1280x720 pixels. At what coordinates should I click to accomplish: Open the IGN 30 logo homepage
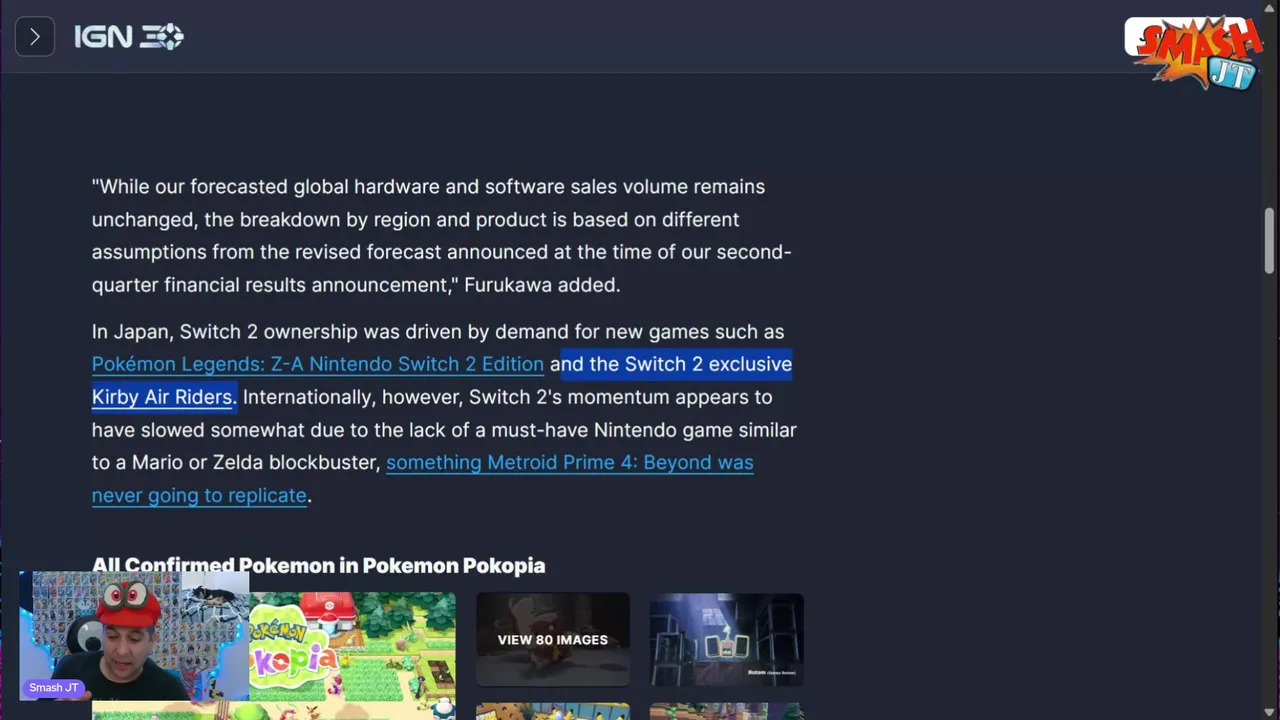tap(128, 37)
